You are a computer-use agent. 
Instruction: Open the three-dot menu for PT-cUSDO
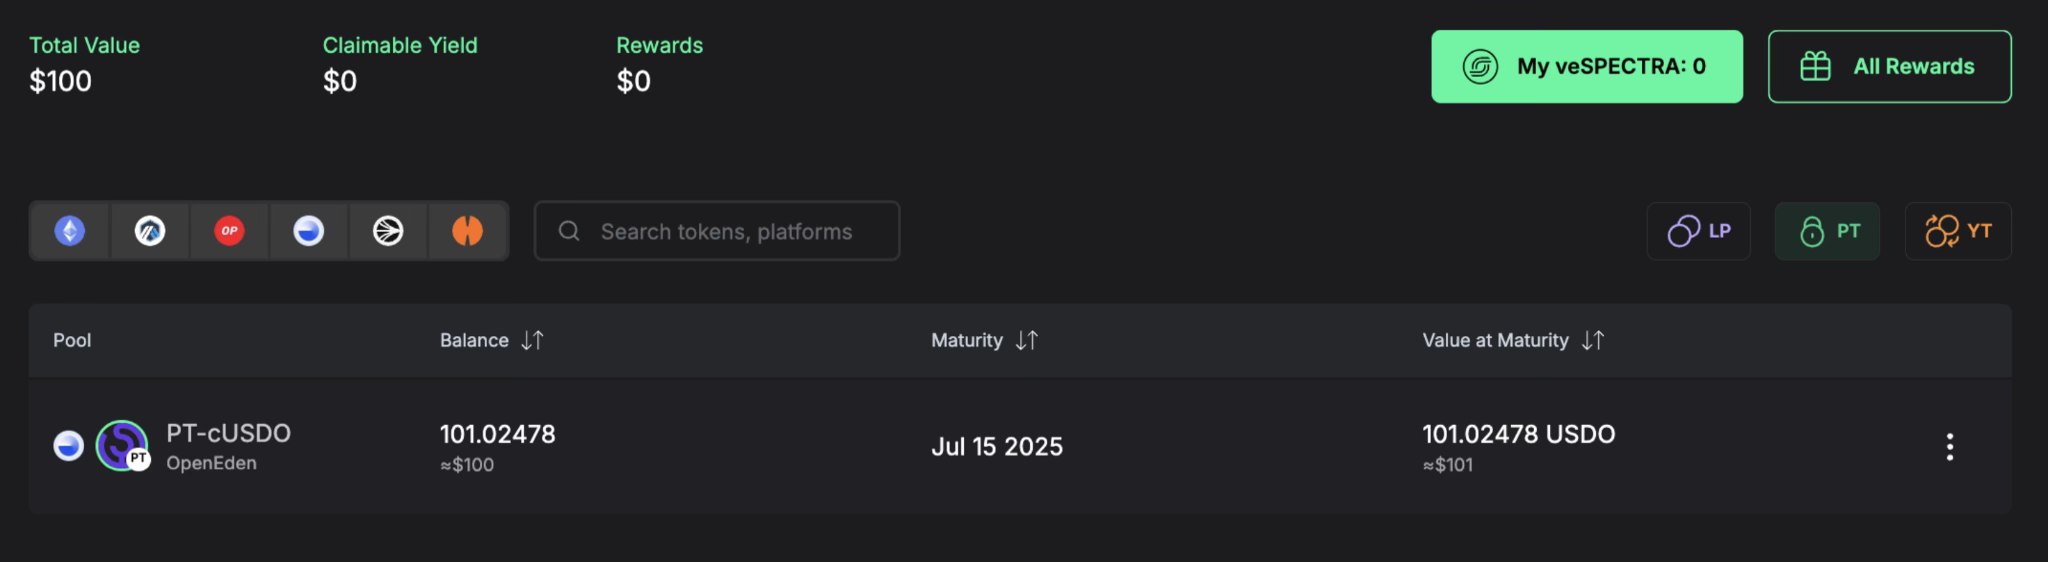pos(1949,447)
